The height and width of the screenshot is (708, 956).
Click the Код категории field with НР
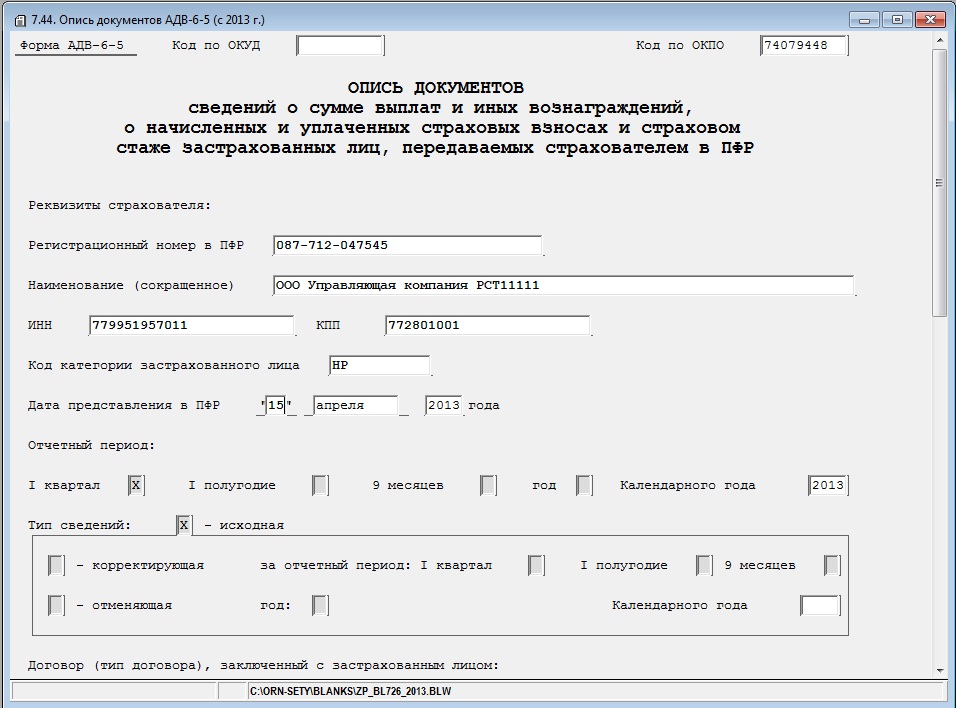(x=379, y=365)
